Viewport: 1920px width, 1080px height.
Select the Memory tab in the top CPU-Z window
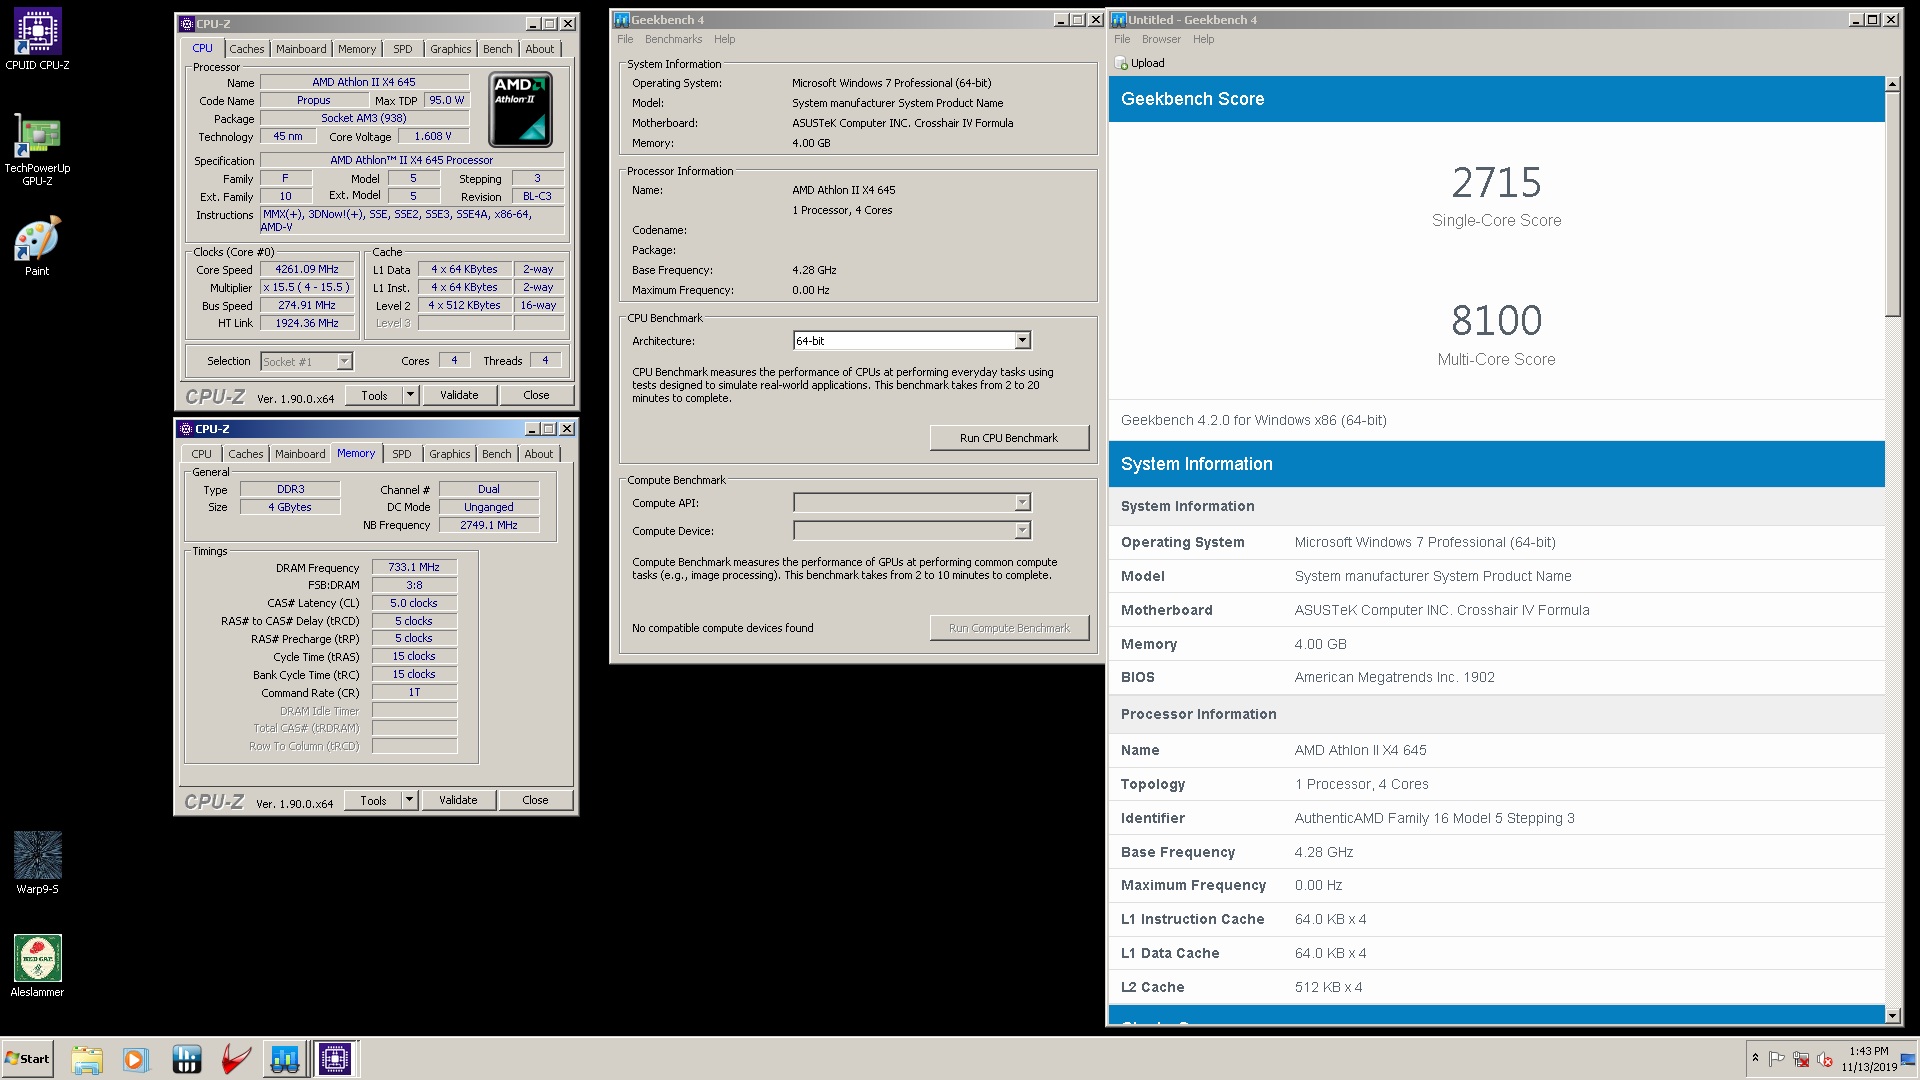click(357, 49)
